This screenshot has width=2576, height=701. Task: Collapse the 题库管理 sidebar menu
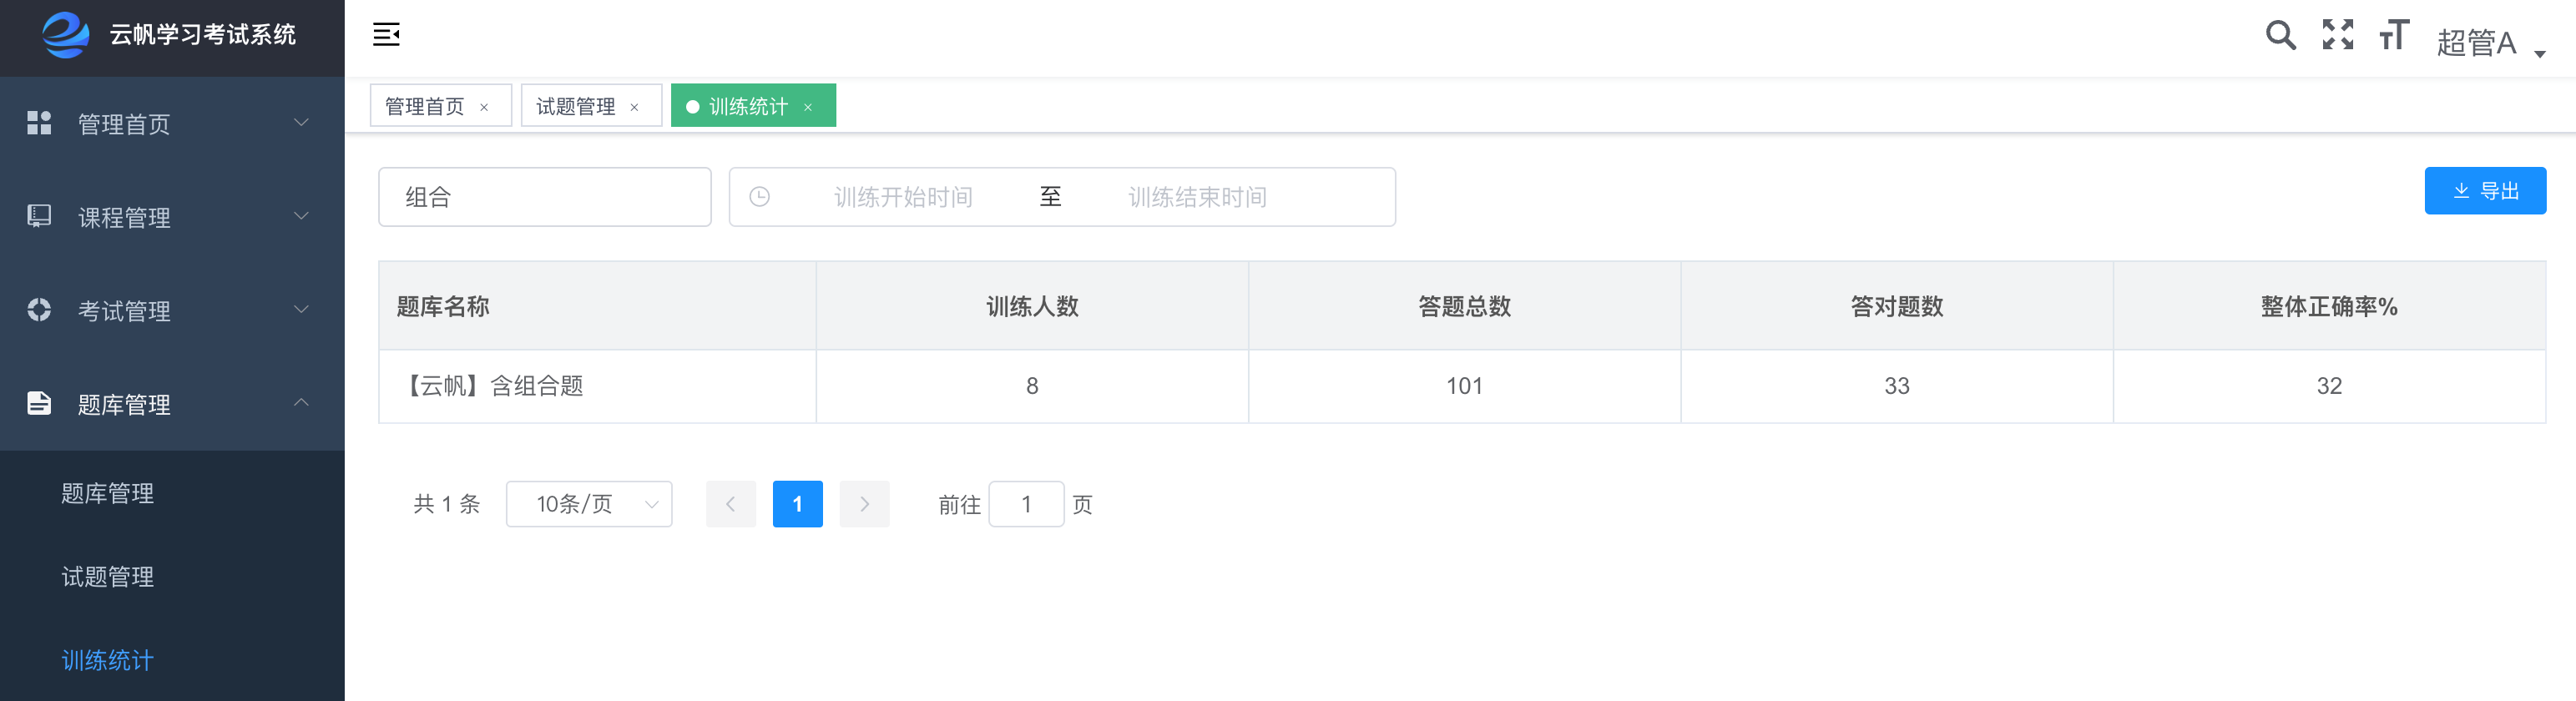click(x=172, y=404)
